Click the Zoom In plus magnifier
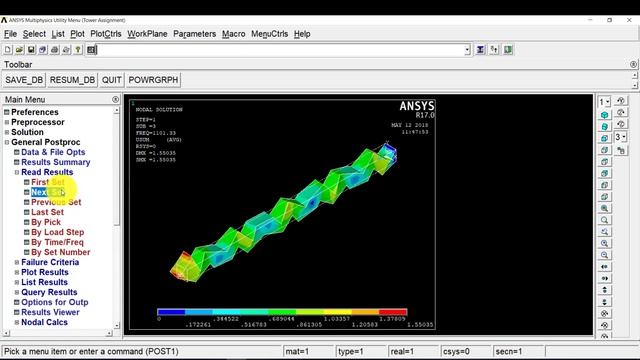640x360 pixels. click(604, 243)
